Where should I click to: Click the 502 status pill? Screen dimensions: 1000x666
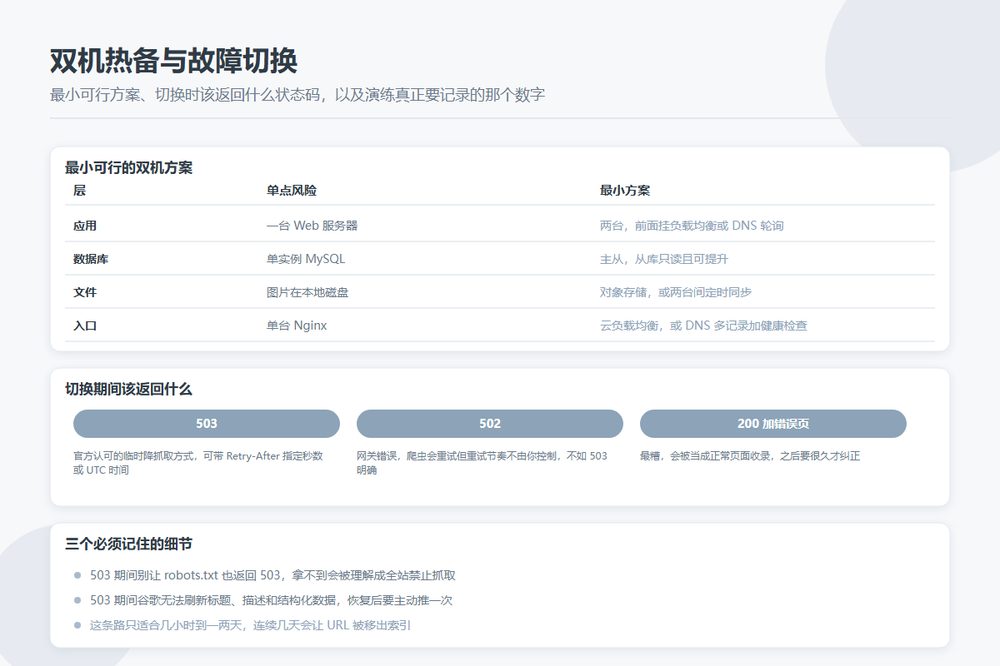point(489,424)
